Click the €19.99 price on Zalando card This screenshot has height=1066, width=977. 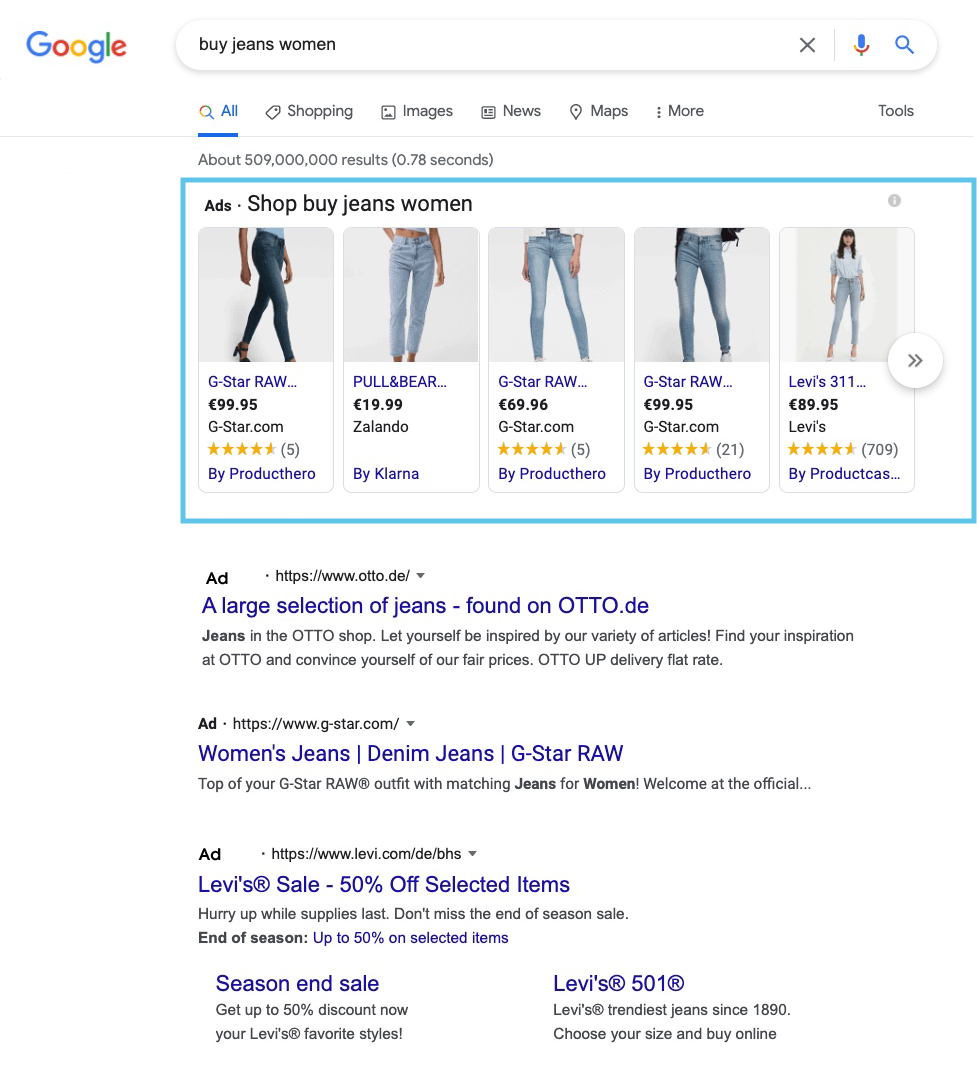[378, 405]
